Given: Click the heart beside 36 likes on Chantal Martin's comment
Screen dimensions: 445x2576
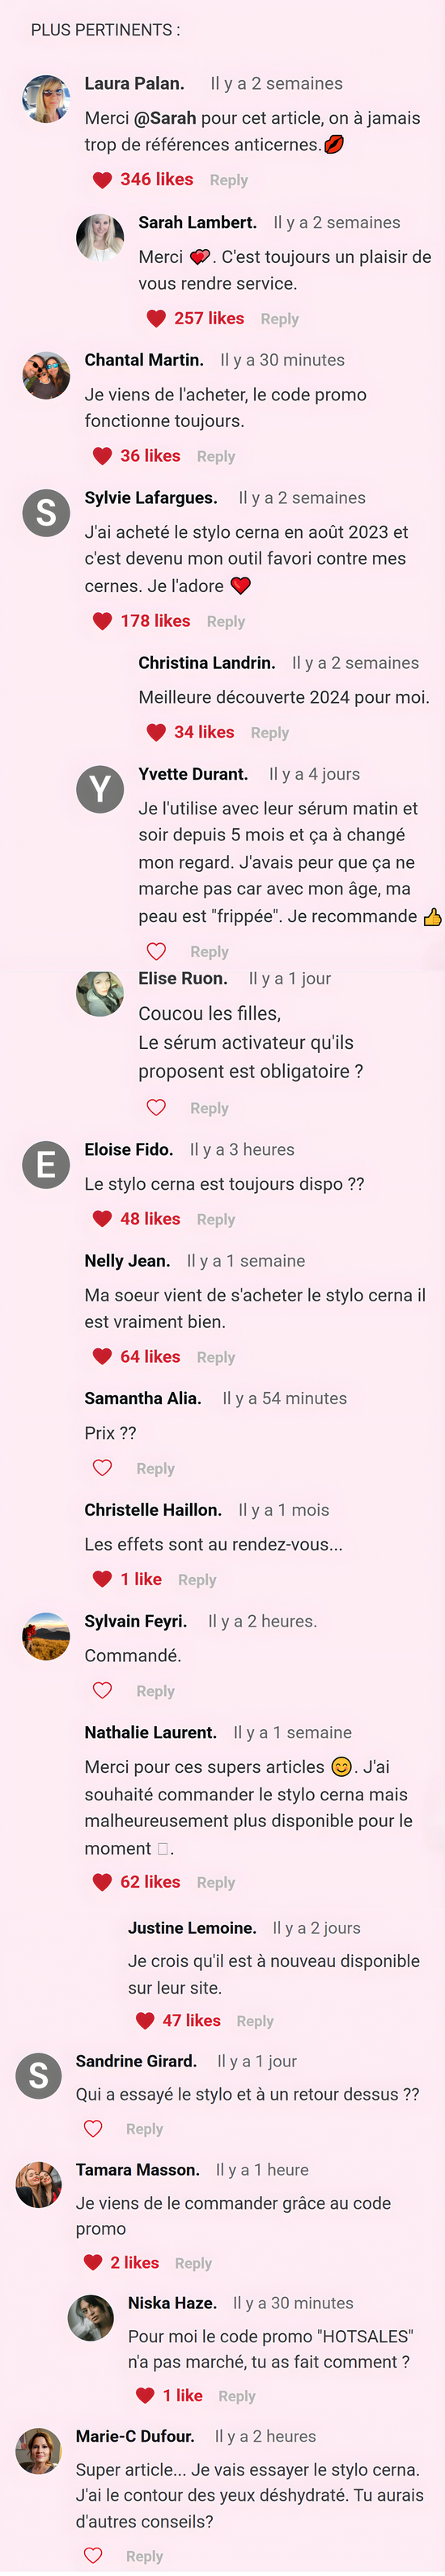Looking at the screenshot, I should [x=102, y=456].
